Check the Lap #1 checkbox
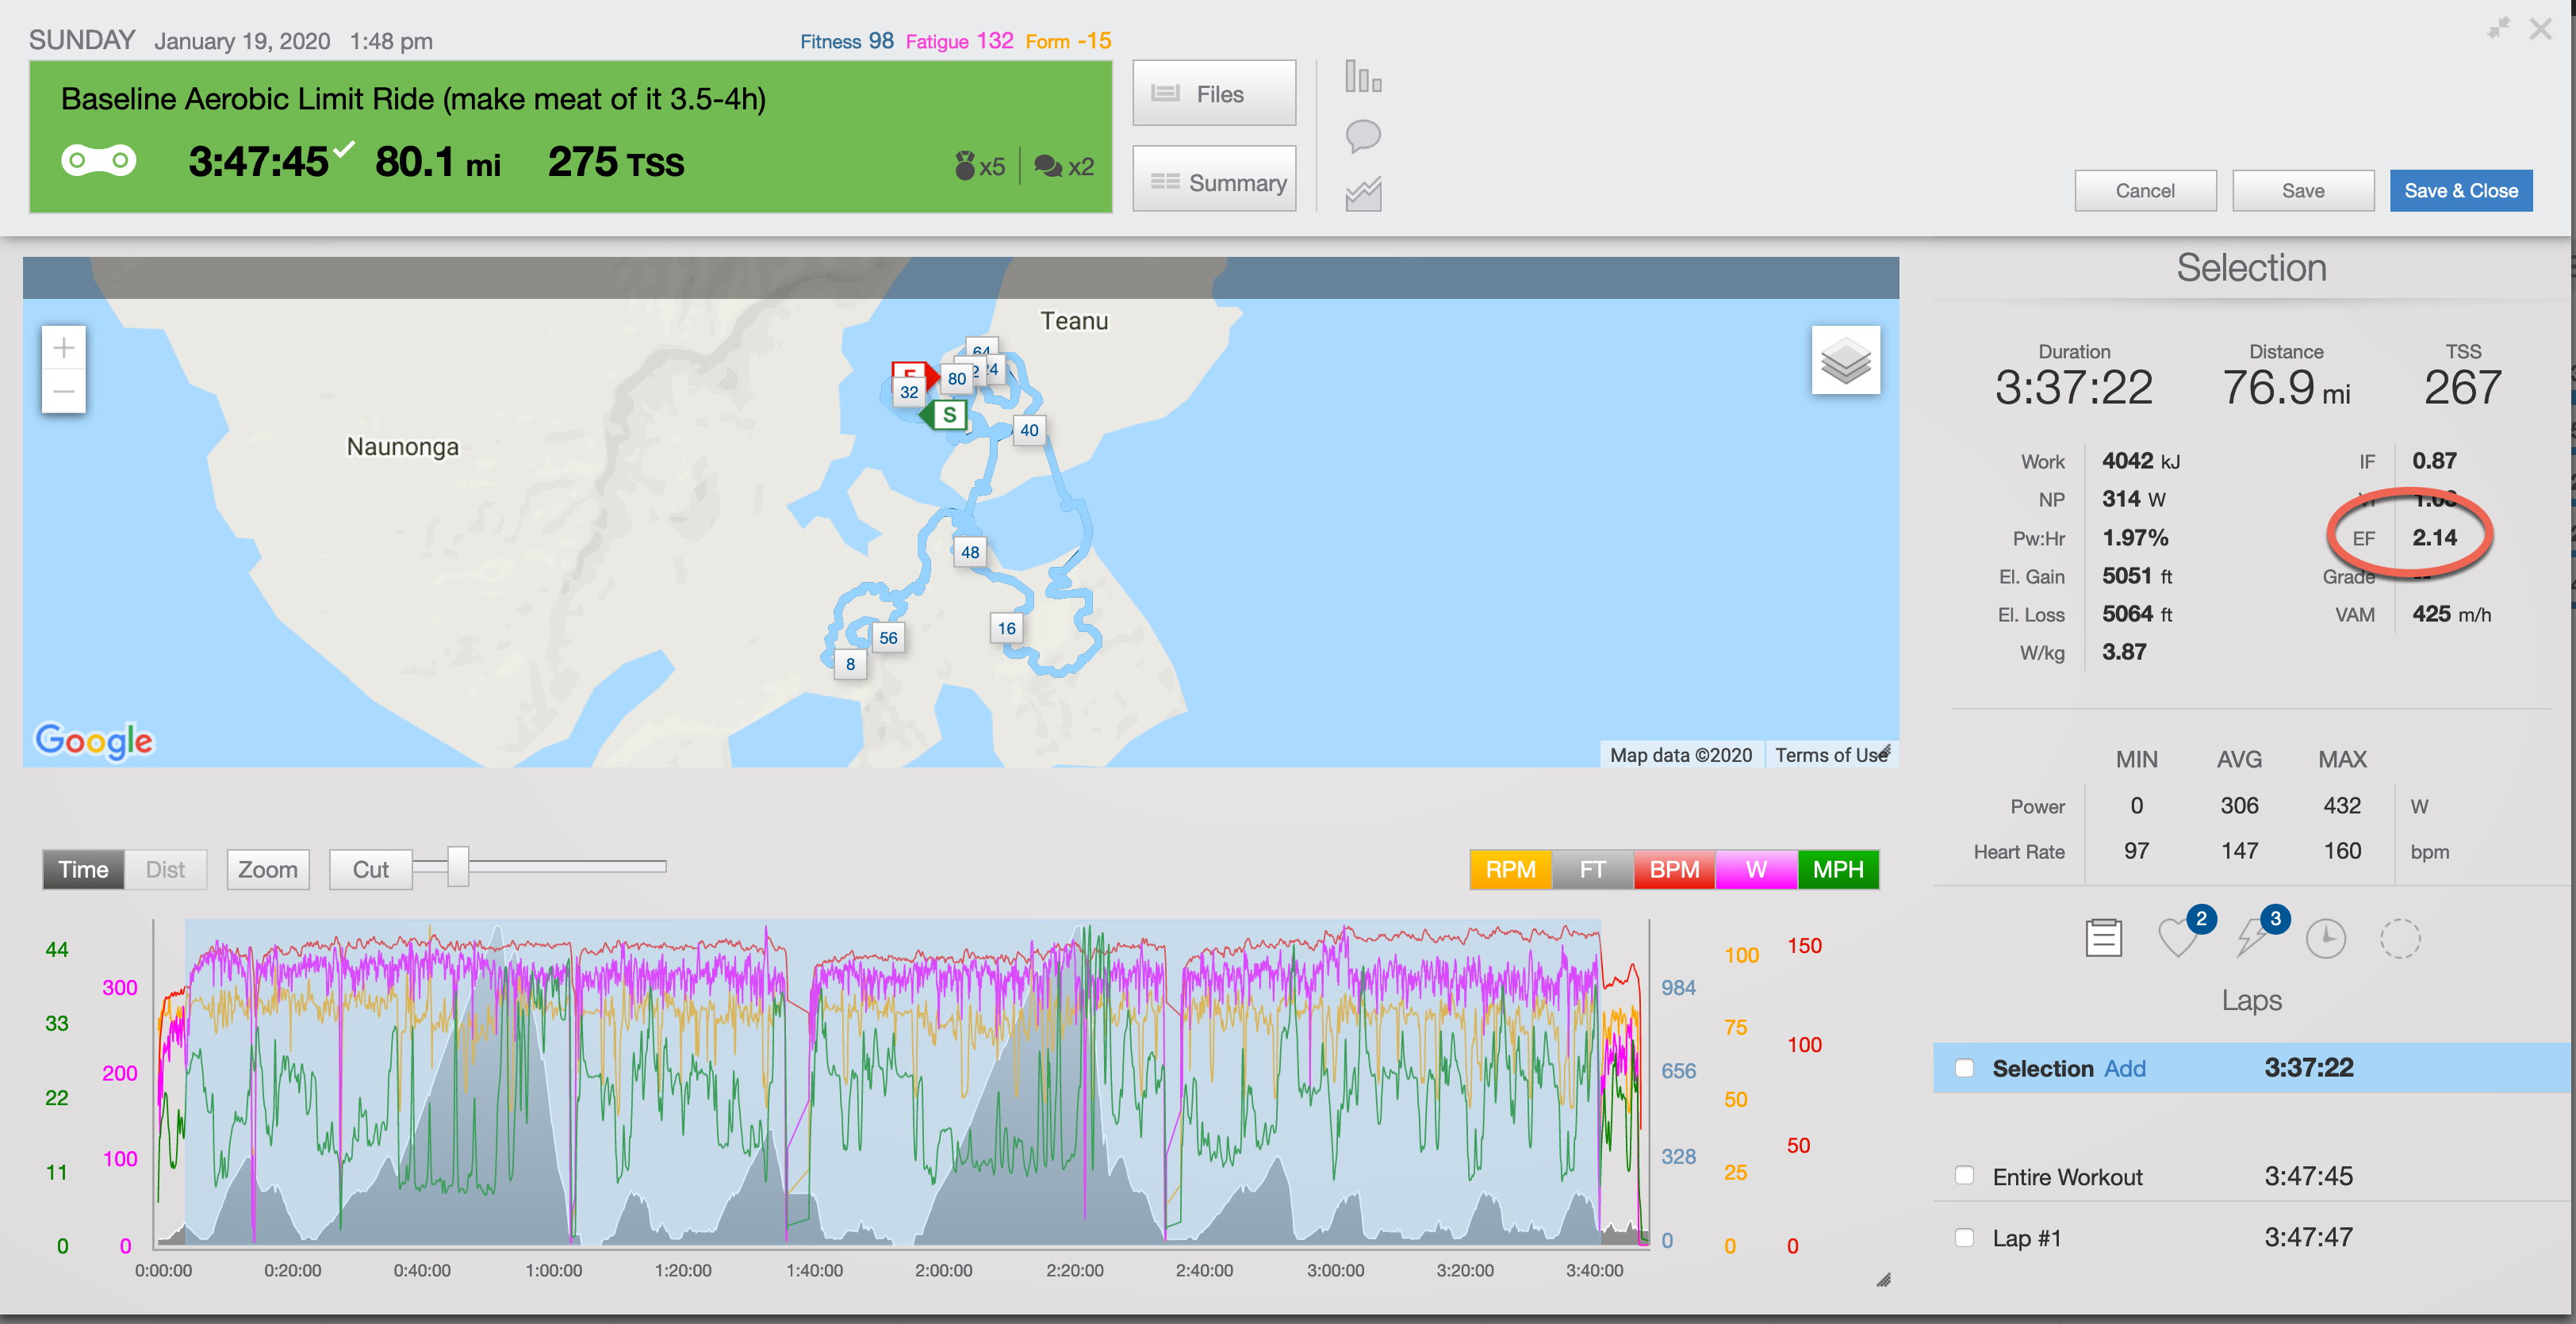The height and width of the screenshot is (1324, 2576). pyautogui.click(x=1964, y=1237)
